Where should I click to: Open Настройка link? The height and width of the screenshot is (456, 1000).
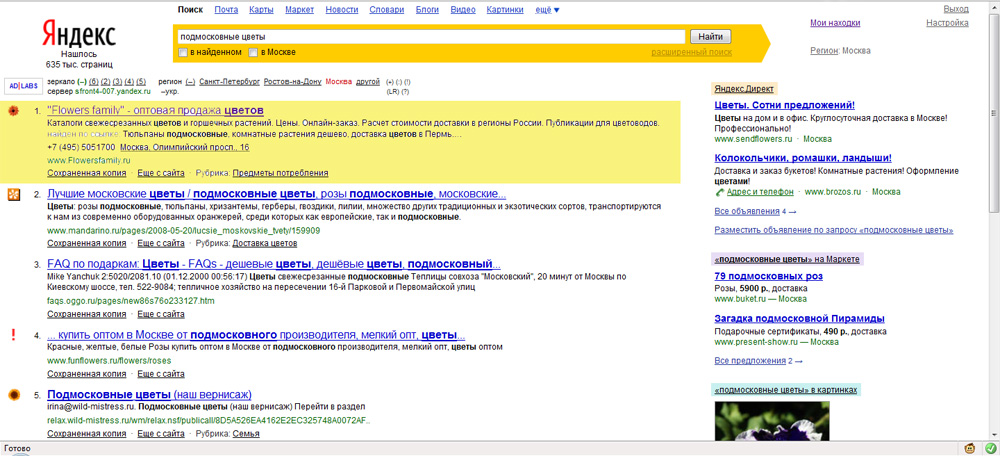click(x=947, y=24)
